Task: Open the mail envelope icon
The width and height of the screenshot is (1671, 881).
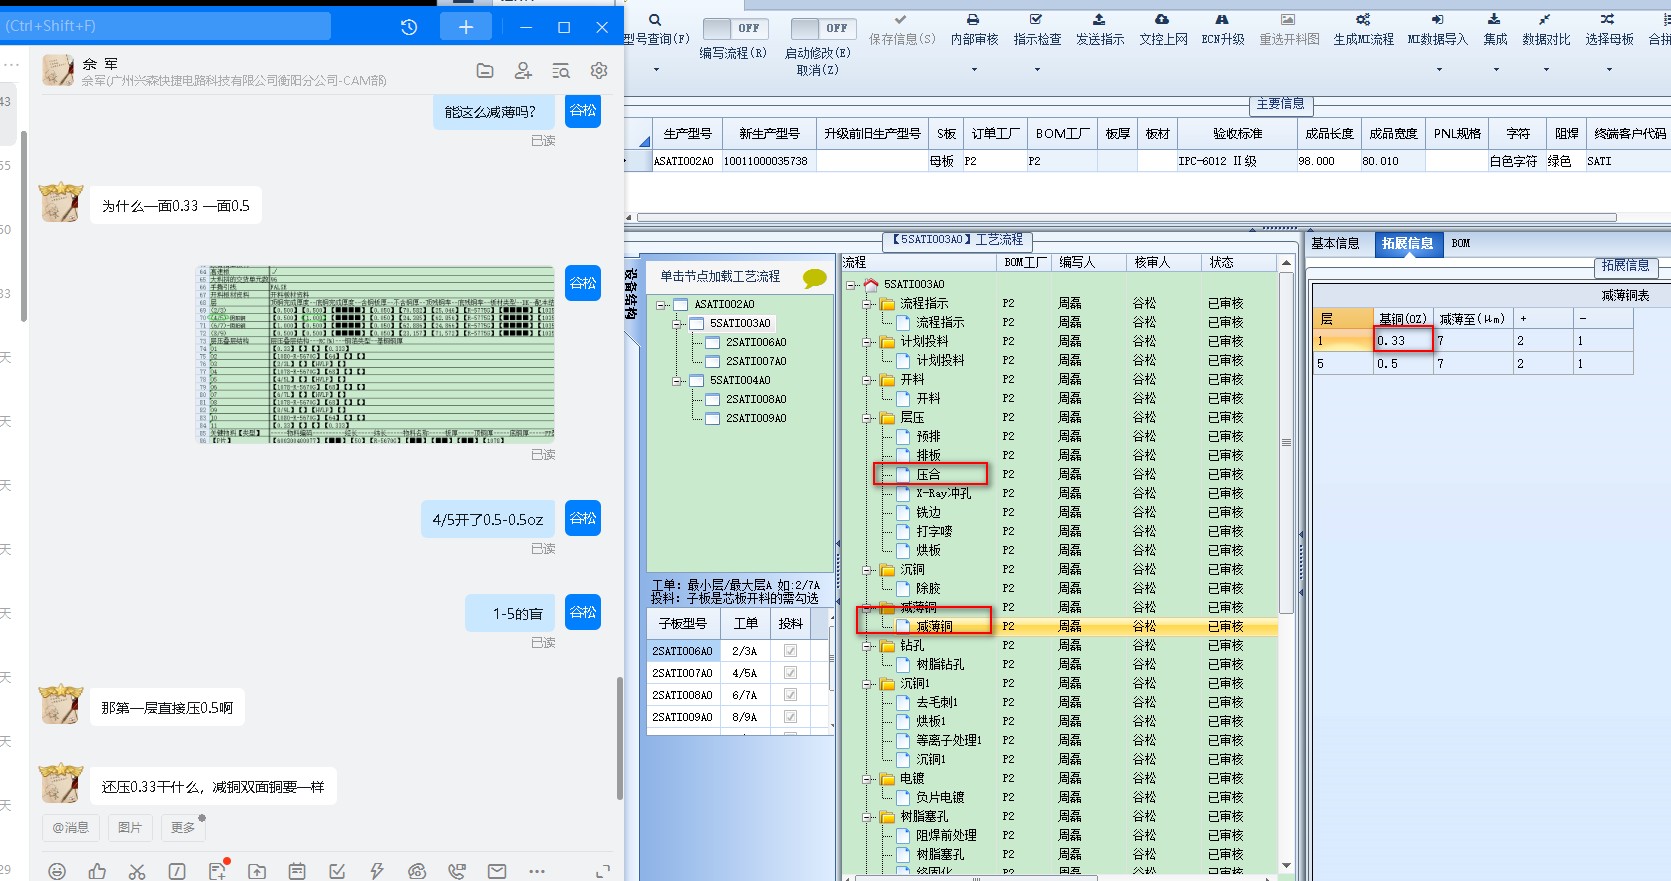Action: 497,871
